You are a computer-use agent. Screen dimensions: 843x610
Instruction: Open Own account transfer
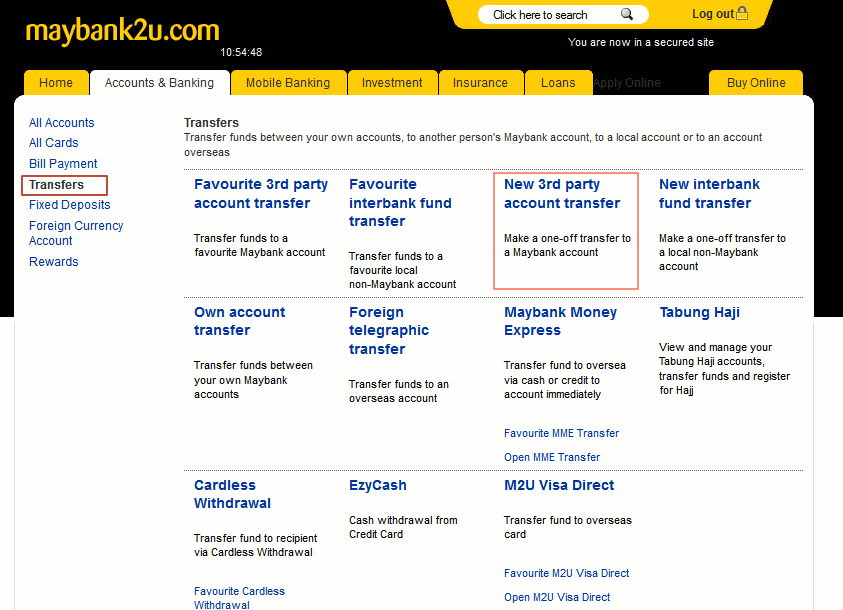click(239, 321)
